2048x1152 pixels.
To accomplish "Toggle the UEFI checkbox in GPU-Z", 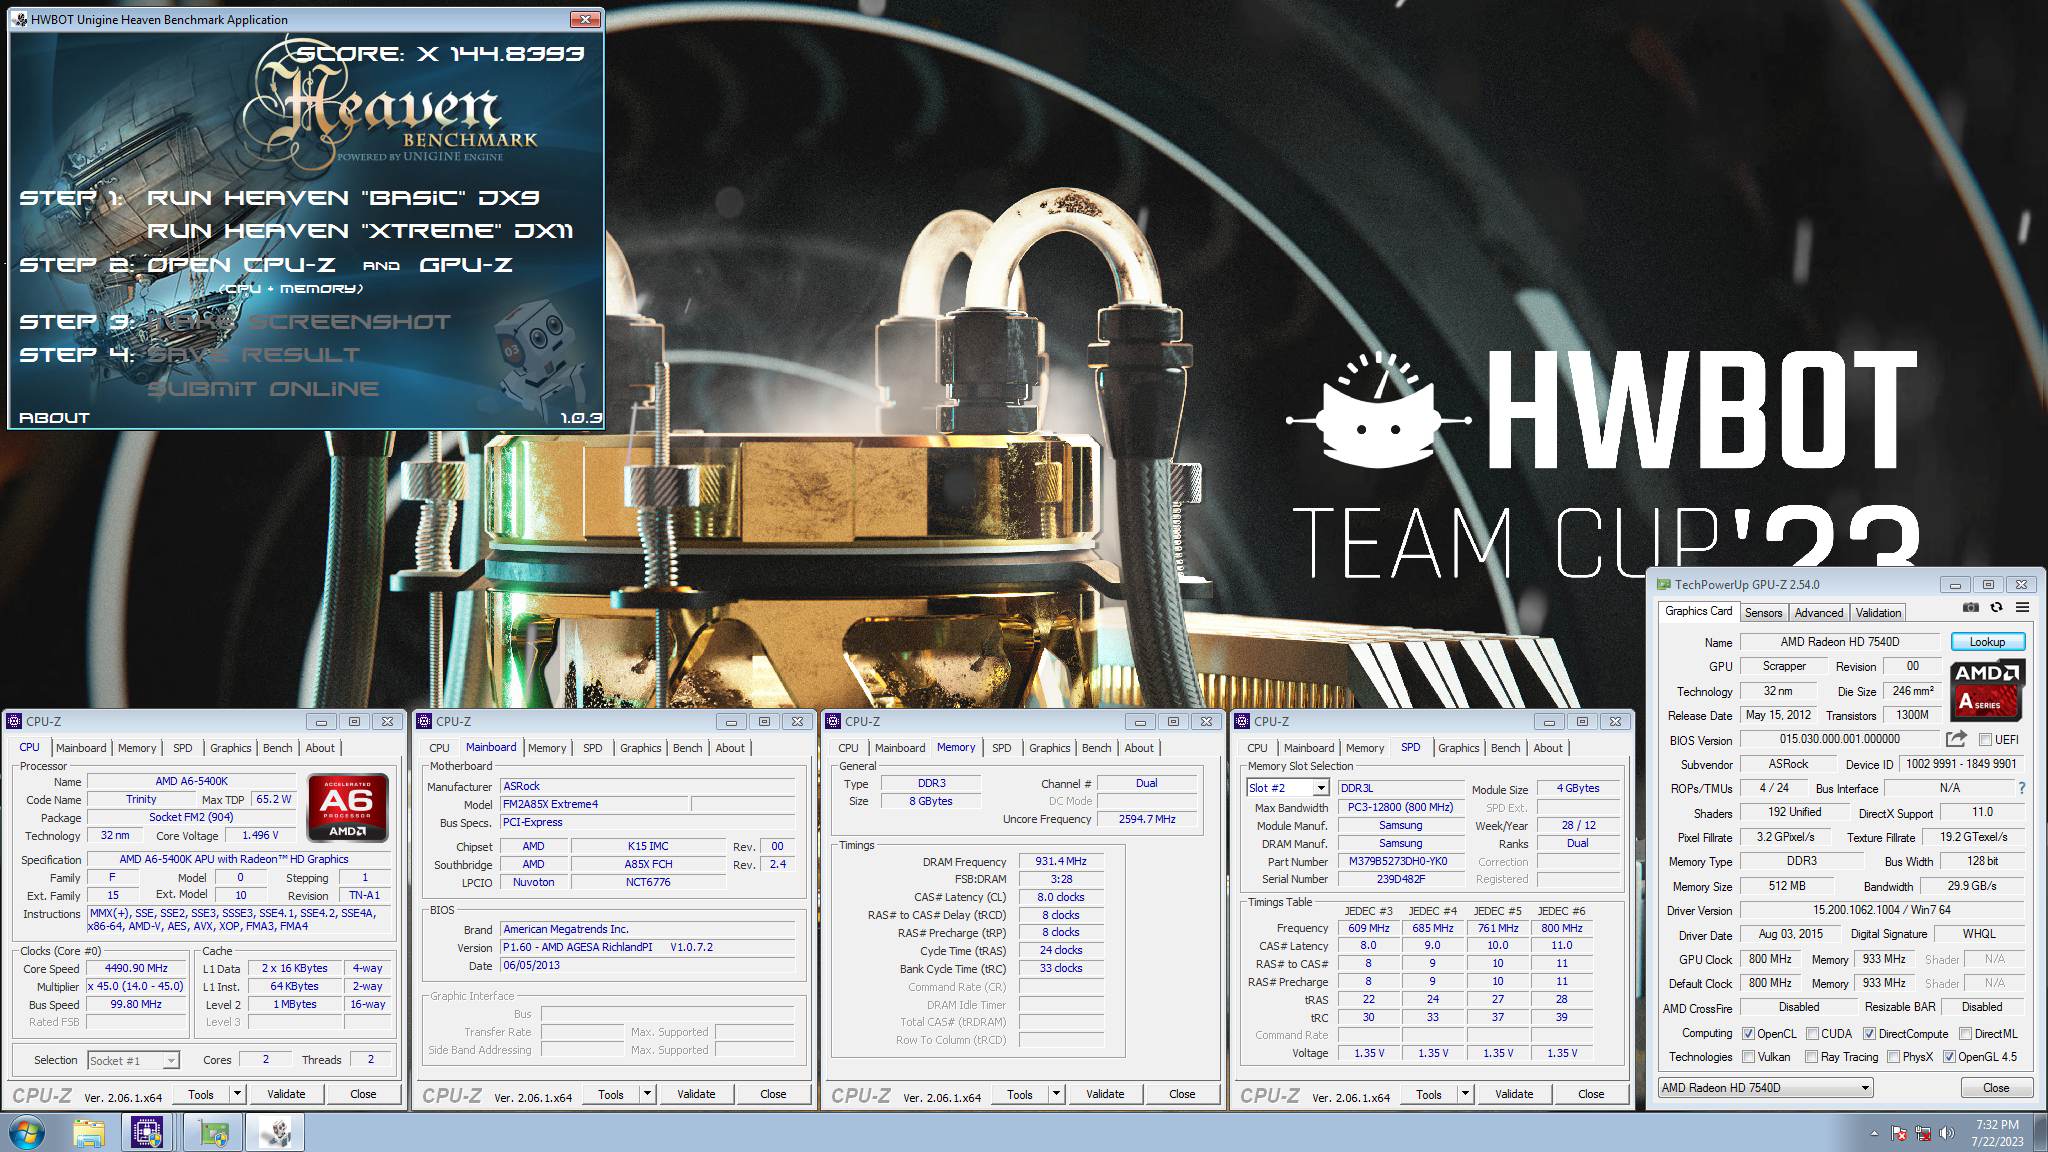I will click(x=1985, y=740).
